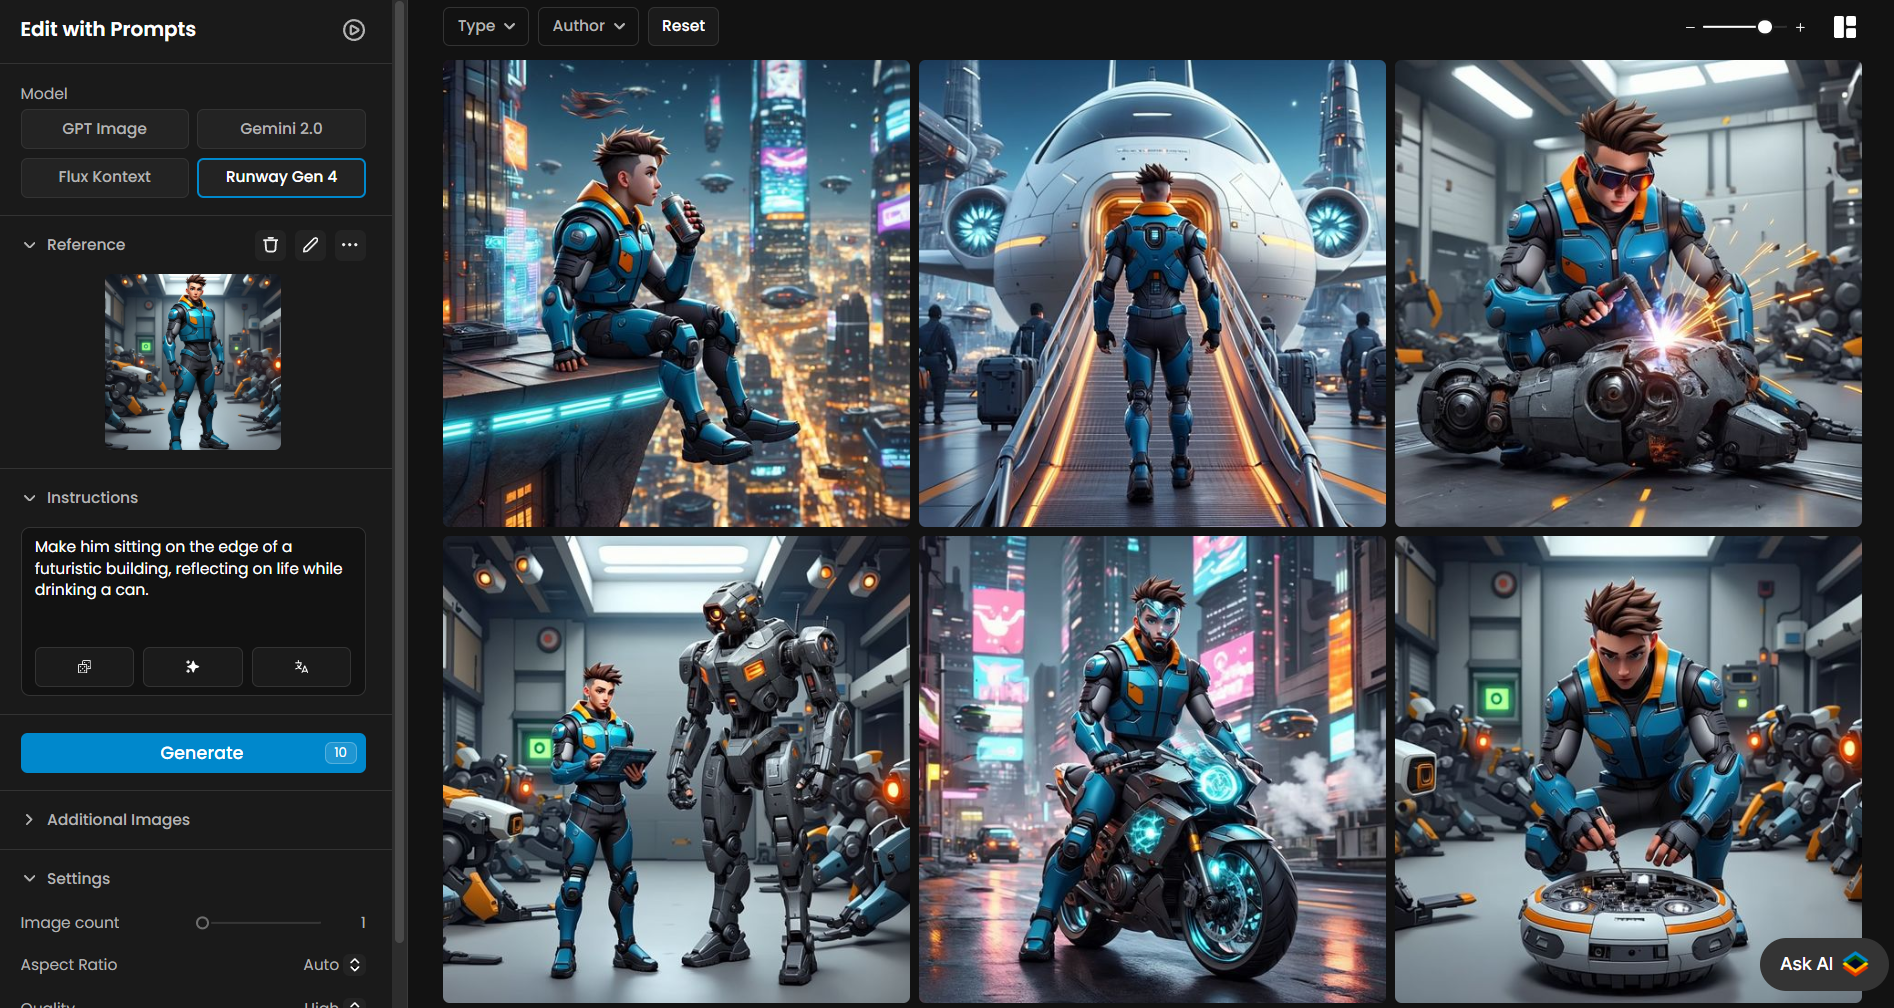Select the Runway Gen 4 model
Viewport: 1894px width, 1008px height.
[281, 177]
